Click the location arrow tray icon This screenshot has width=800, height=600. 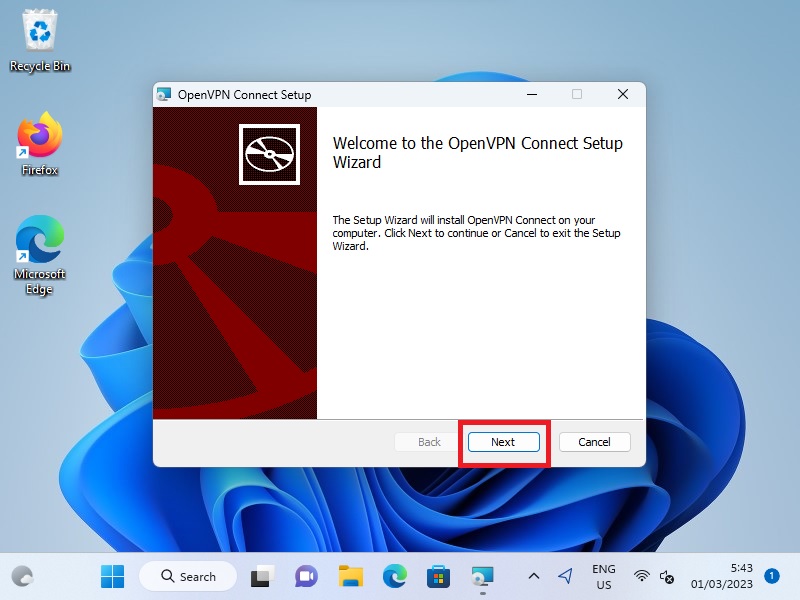click(565, 576)
